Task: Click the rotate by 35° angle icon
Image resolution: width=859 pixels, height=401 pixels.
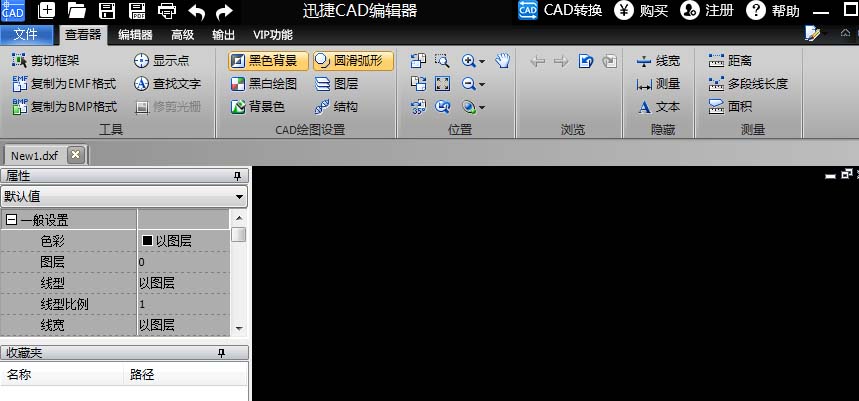Action: (419, 107)
